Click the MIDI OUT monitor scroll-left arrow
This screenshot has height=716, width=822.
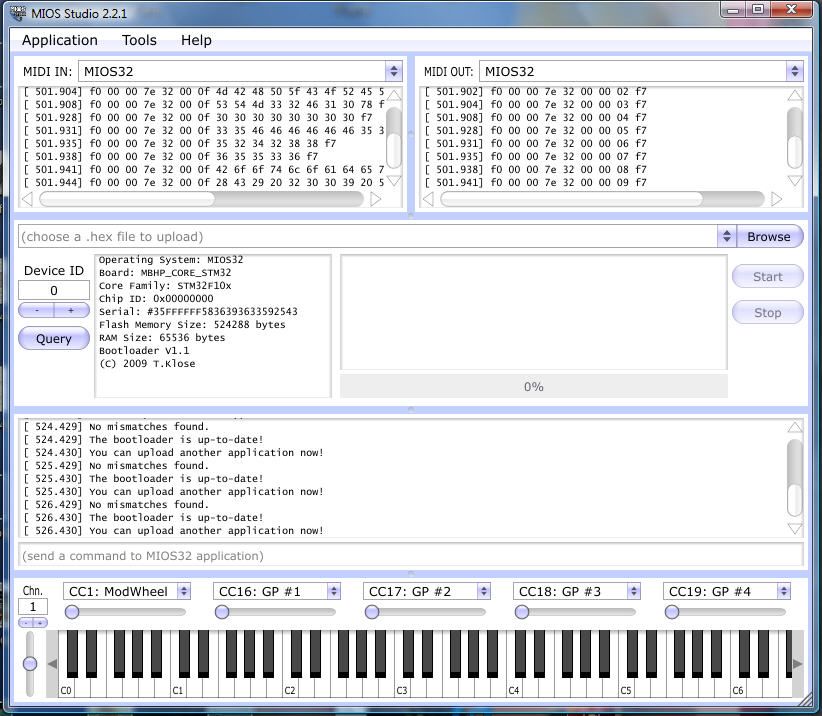428,199
